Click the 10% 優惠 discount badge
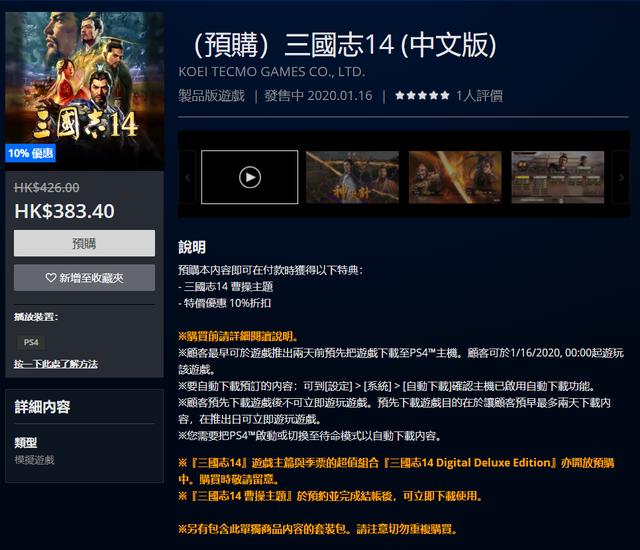This screenshot has width=640, height=550. (x=31, y=153)
